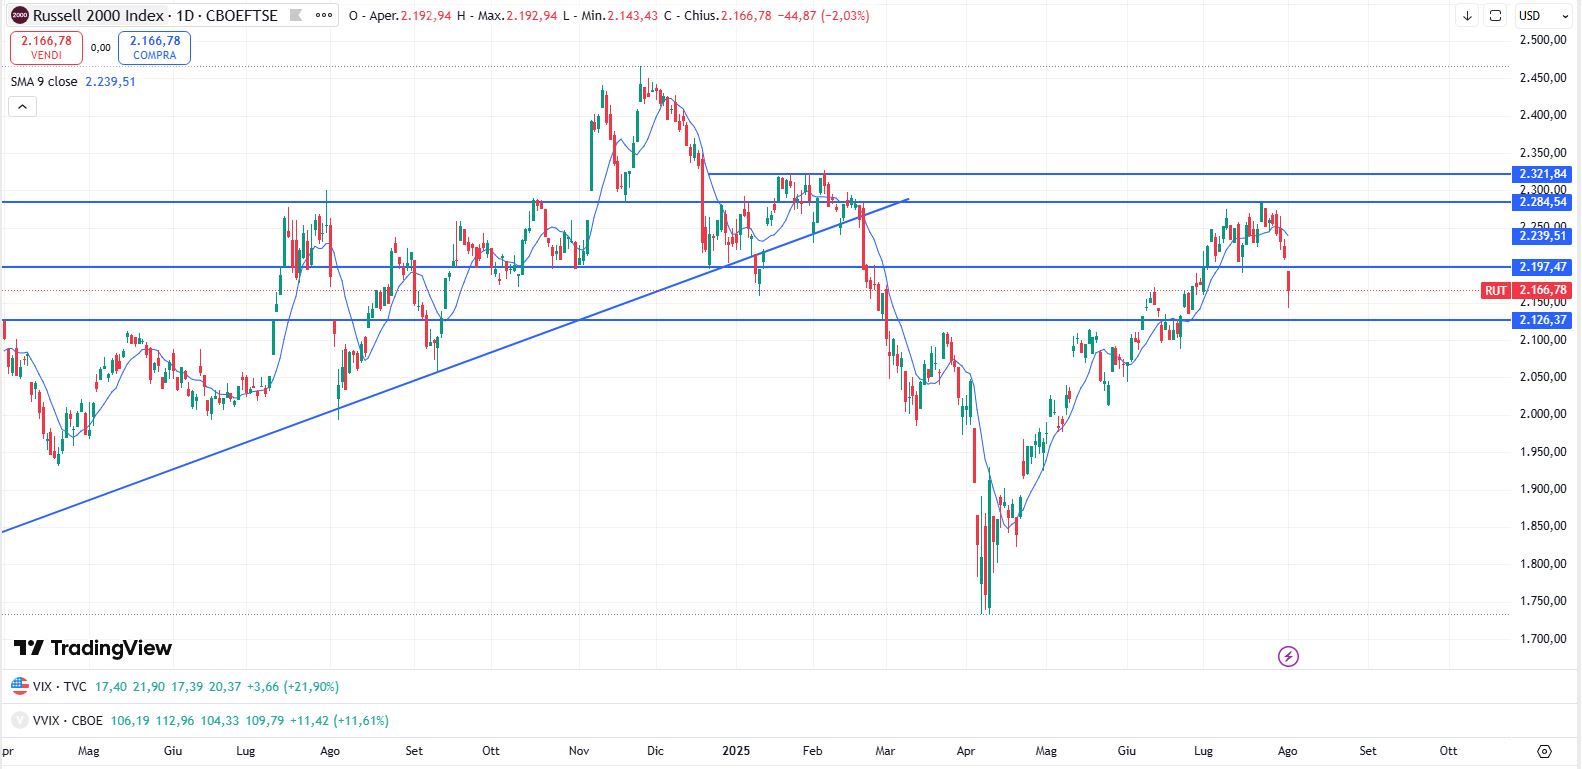Screen dimensions: 1582x769
Task: Click the VIX flag icon
Action: click(x=20, y=686)
